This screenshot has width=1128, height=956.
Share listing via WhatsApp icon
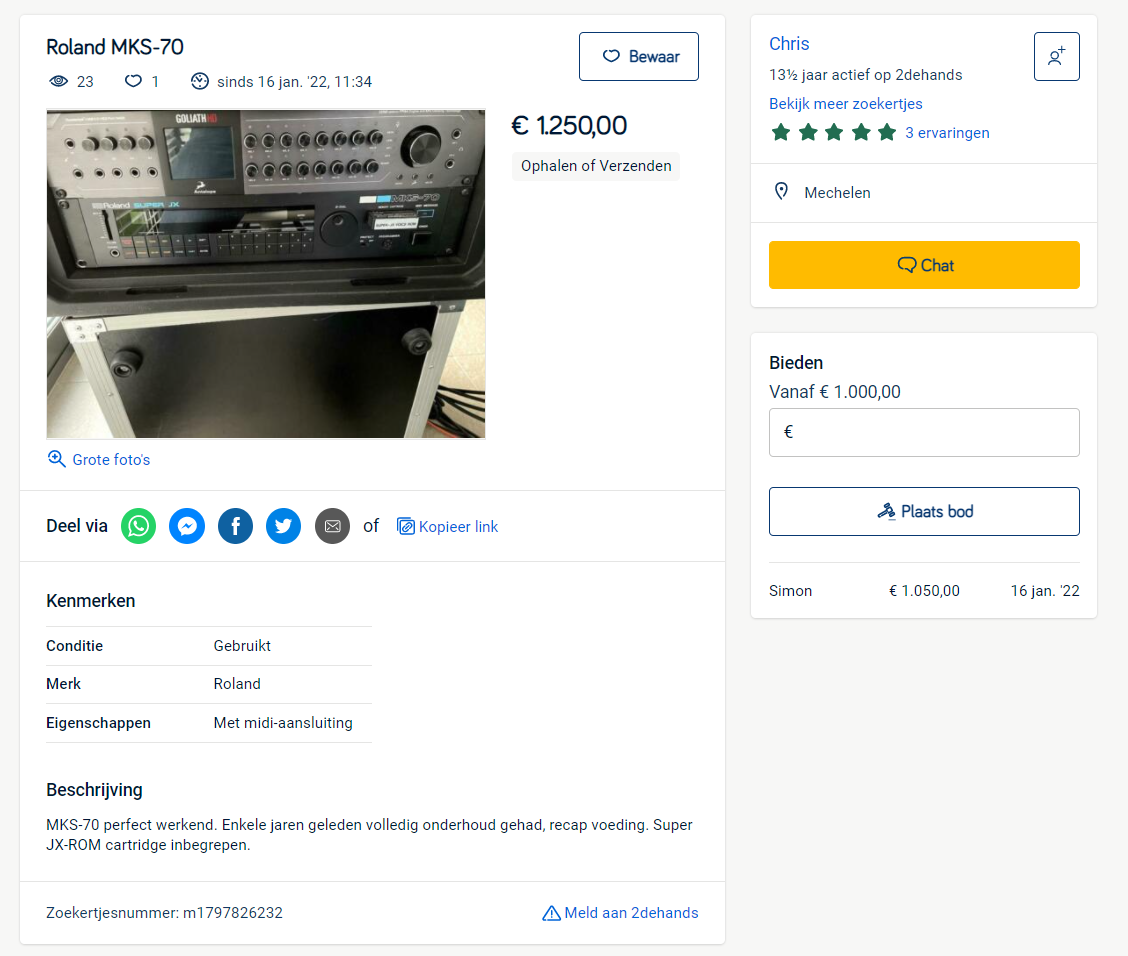(x=138, y=526)
